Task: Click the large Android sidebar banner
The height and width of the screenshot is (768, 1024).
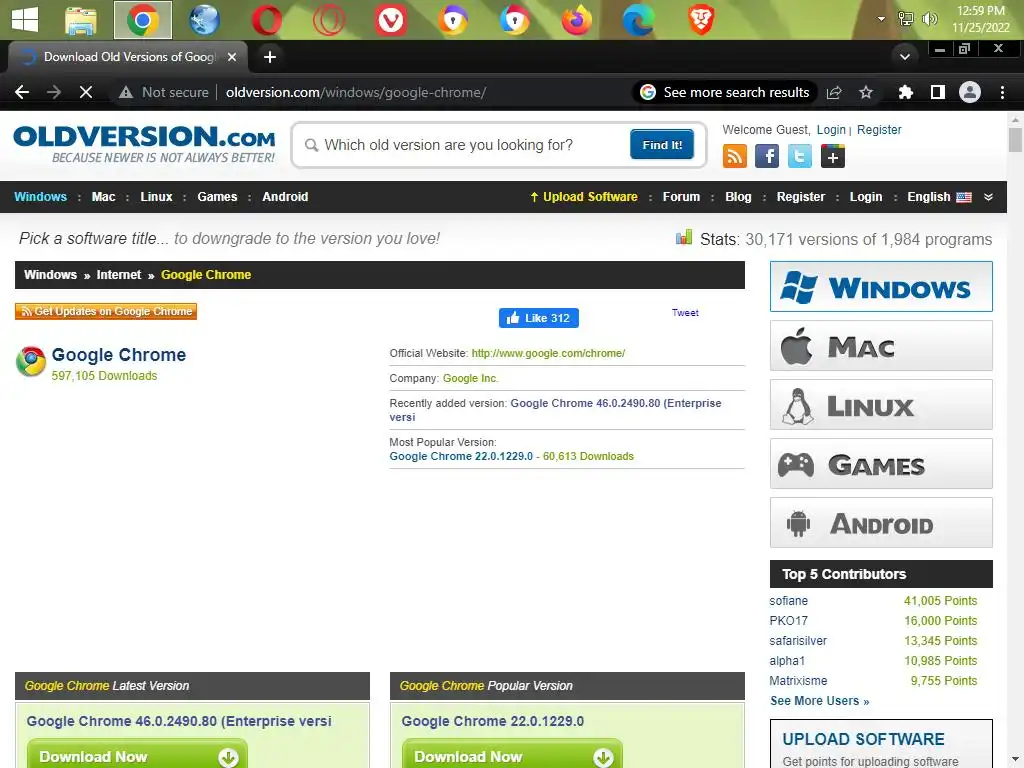Action: [881, 522]
